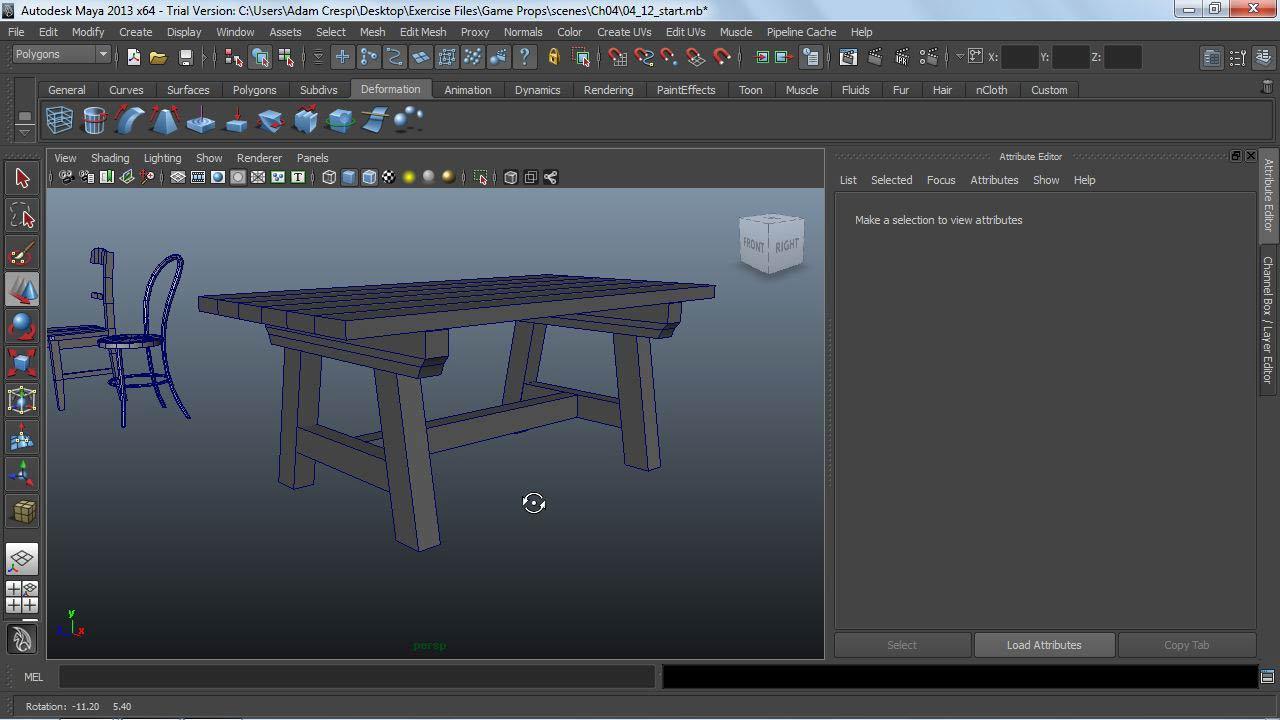Click the X coordinate input field
Viewport: 1280px width, 720px height.
click(1019, 57)
